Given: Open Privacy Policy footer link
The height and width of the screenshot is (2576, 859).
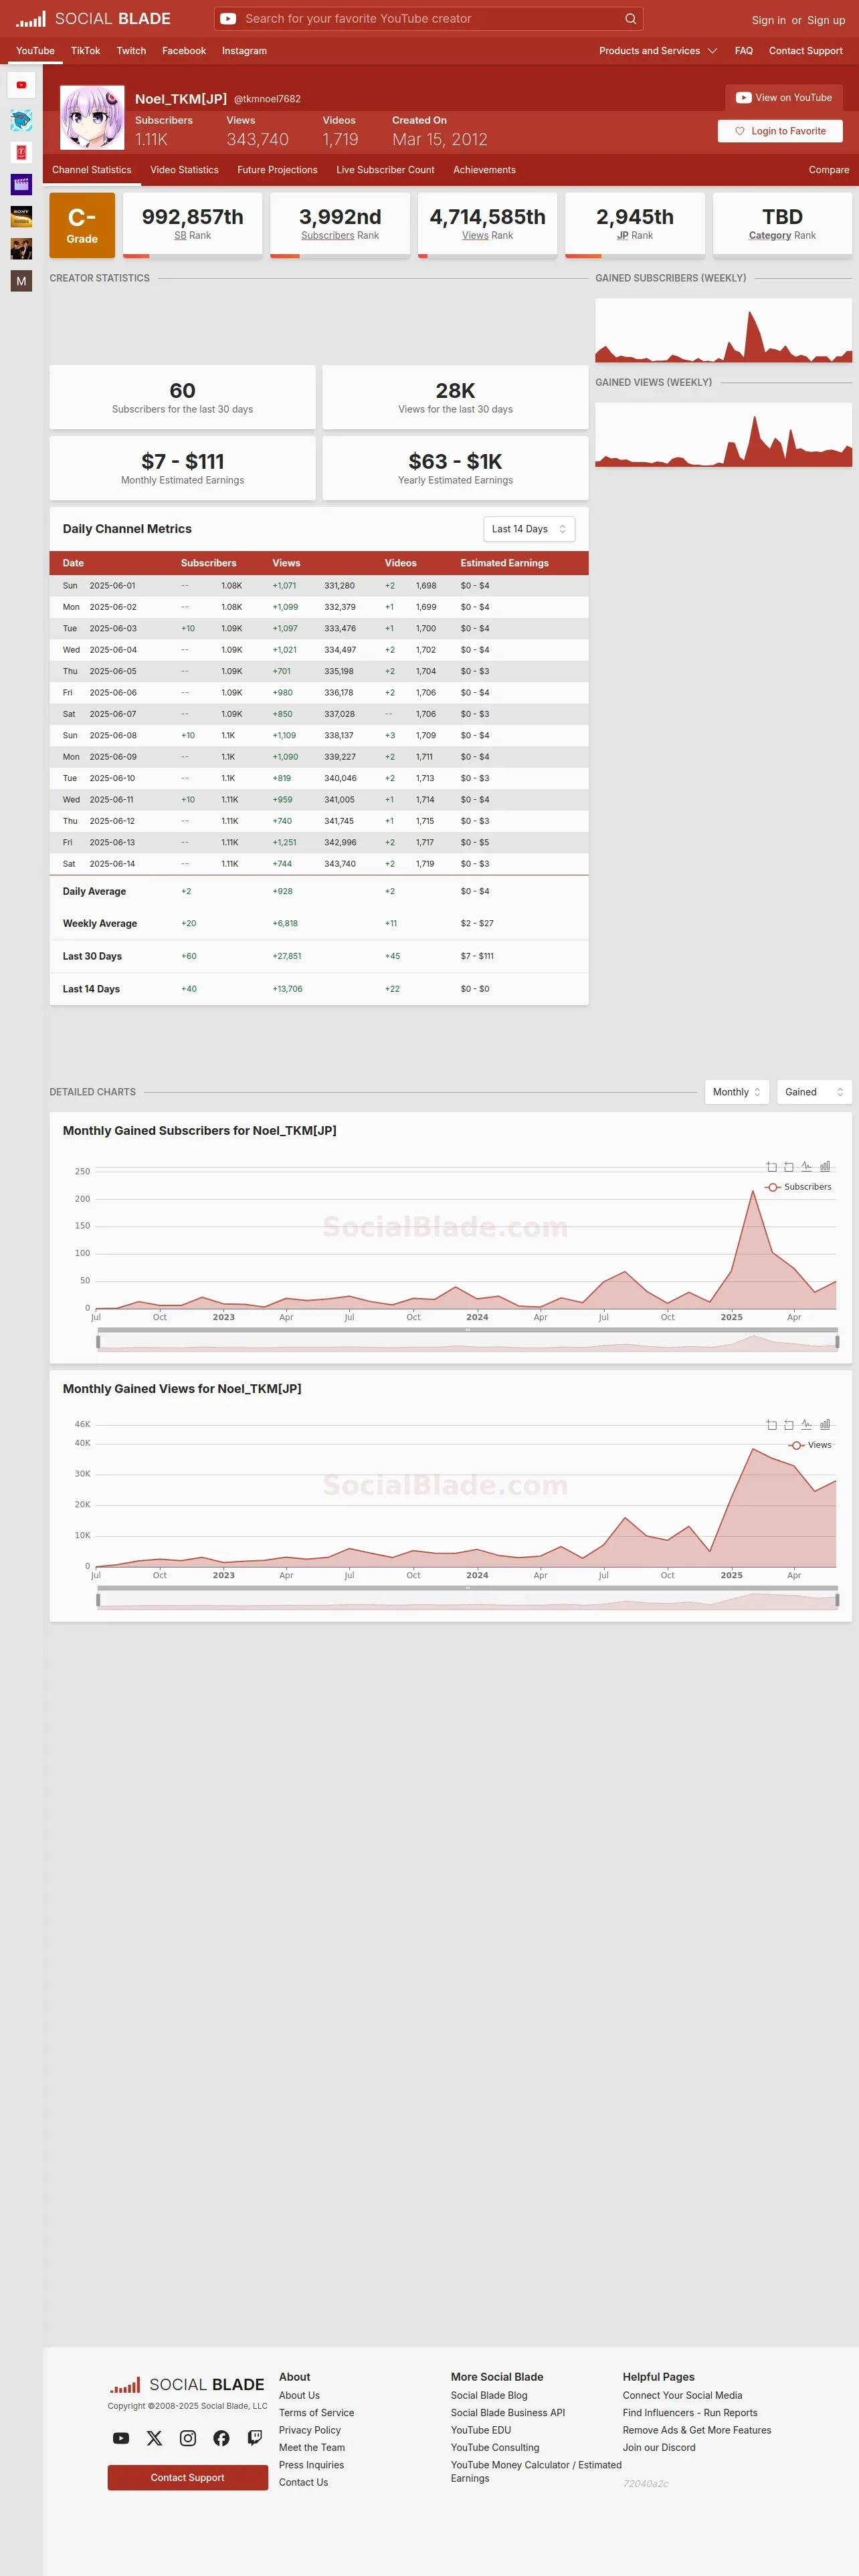Looking at the screenshot, I should (310, 2430).
